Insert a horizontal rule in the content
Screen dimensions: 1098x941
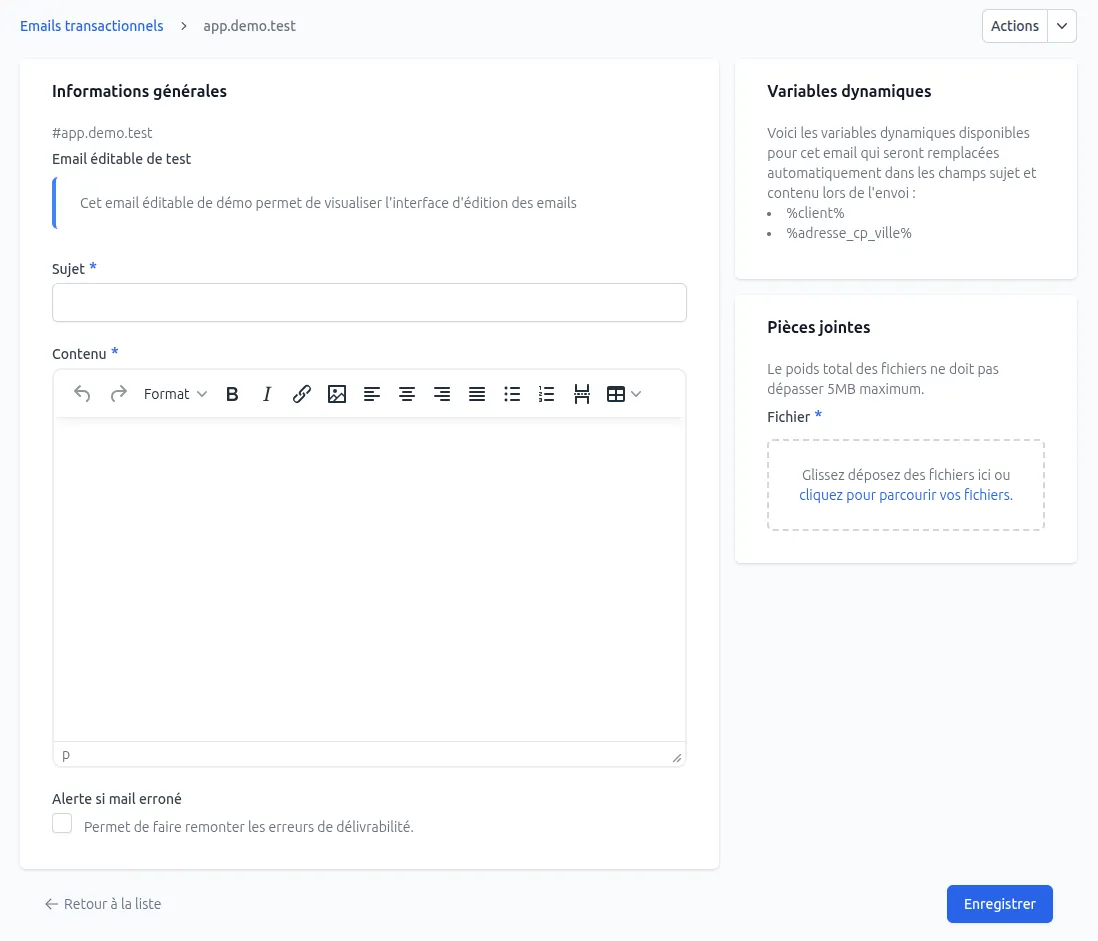point(582,393)
